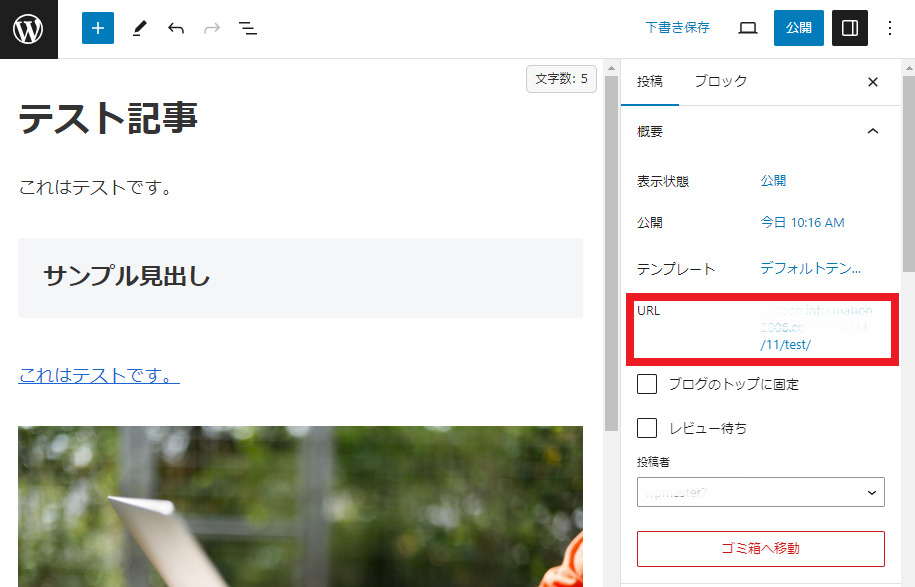Viewport: 915px width, 587px height.
Task: Collapse the 概要 section chevron
Action: tap(873, 131)
